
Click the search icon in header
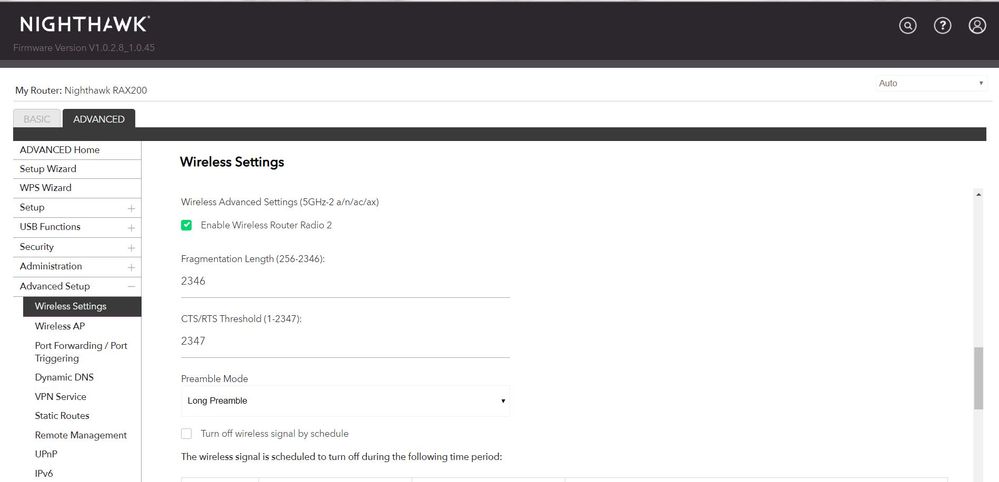coord(908,26)
